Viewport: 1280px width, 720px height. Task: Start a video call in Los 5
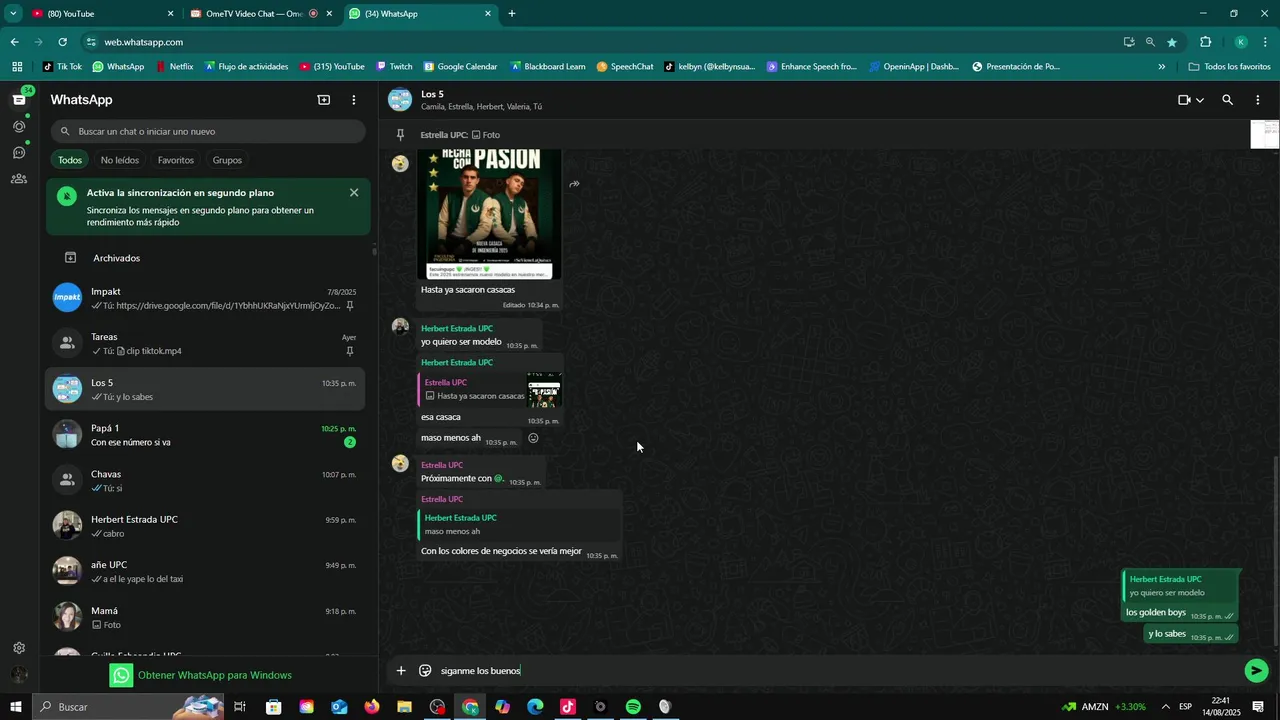coord(1184,100)
